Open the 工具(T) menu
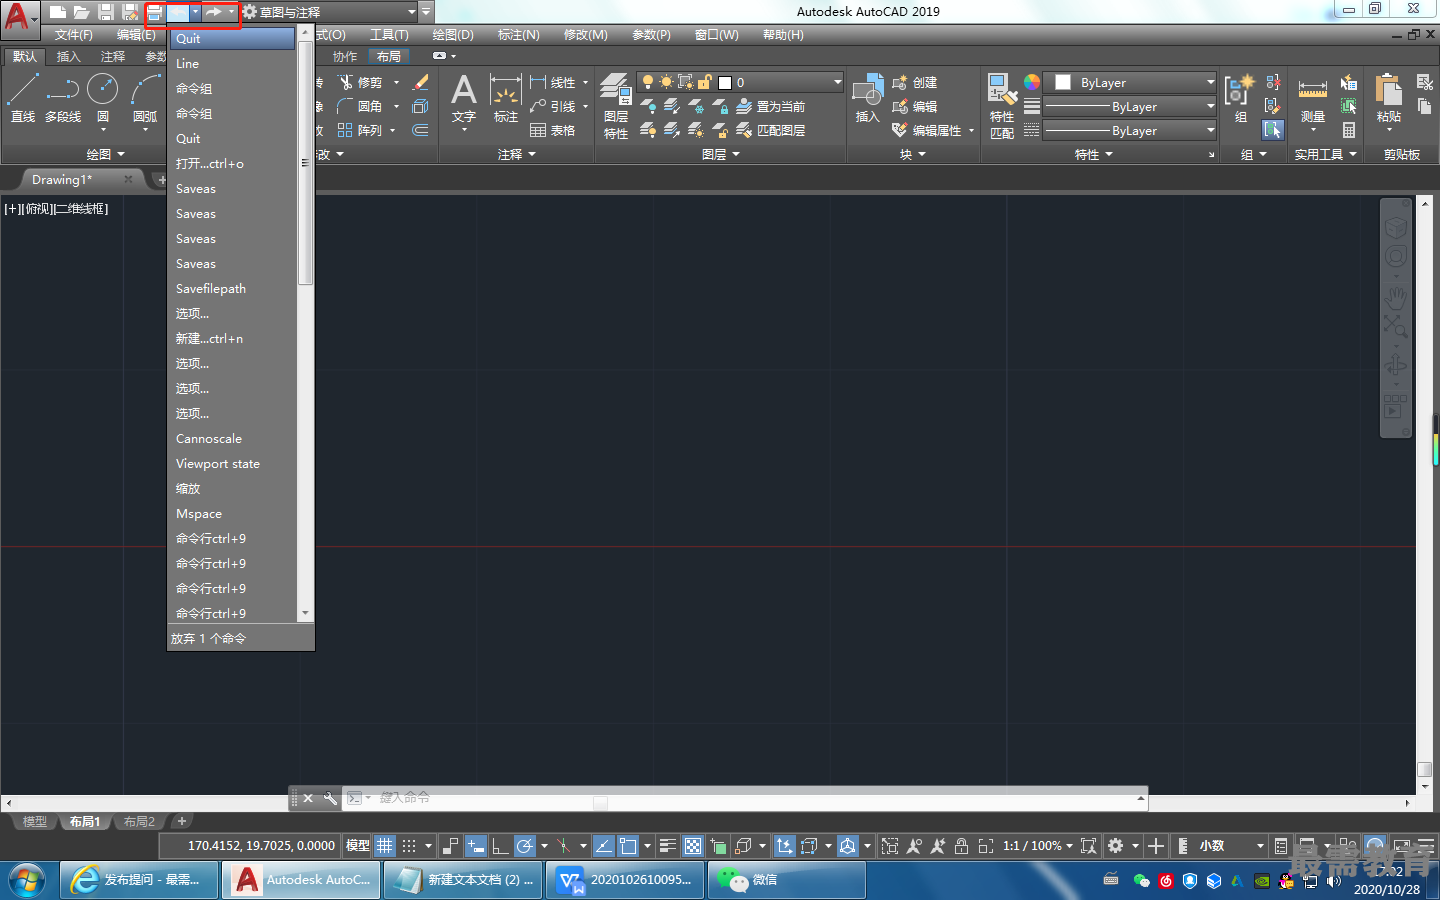The height and width of the screenshot is (900, 1440). pos(389,35)
